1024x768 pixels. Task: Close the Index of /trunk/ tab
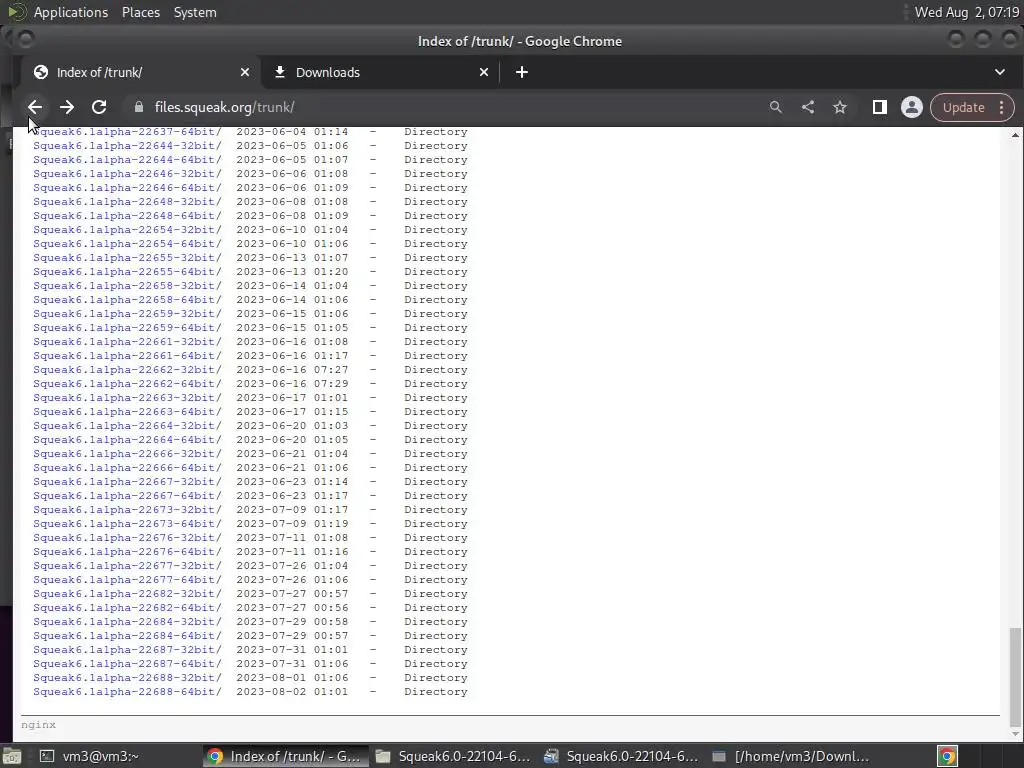pyautogui.click(x=245, y=72)
